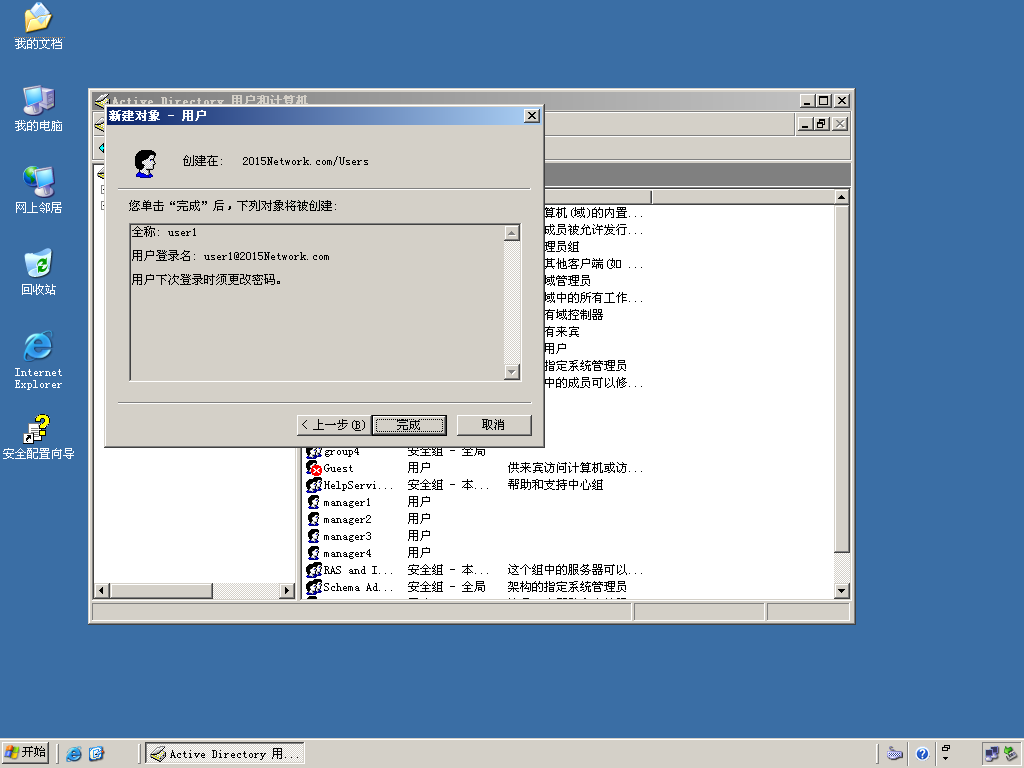
Task: Click the second quick launch icon
Action: tap(96, 754)
